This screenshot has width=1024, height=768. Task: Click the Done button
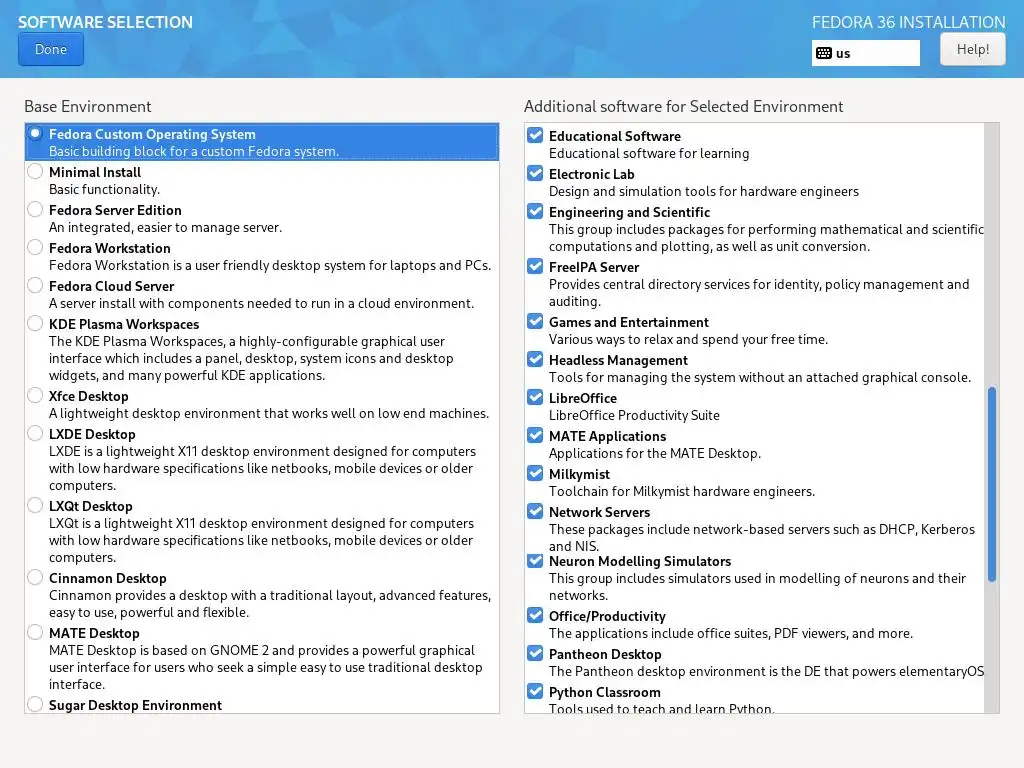click(51, 50)
